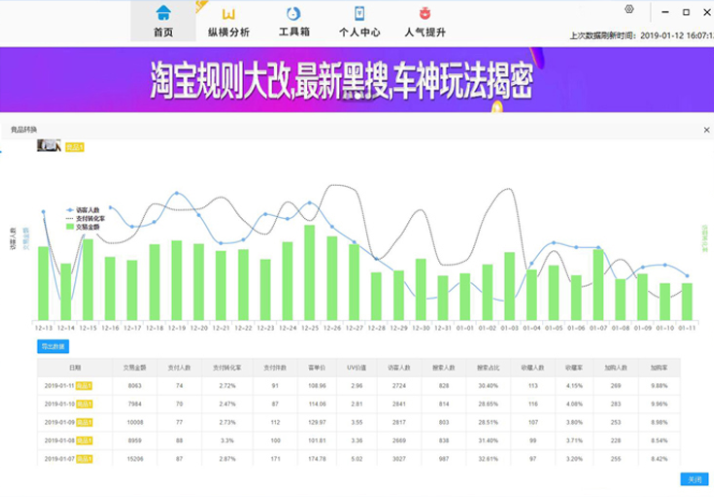The image size is (714, 497).
Task: Open the 工具箱 toolbox icon
Action: pyautogui.click(x=294, y=13)
